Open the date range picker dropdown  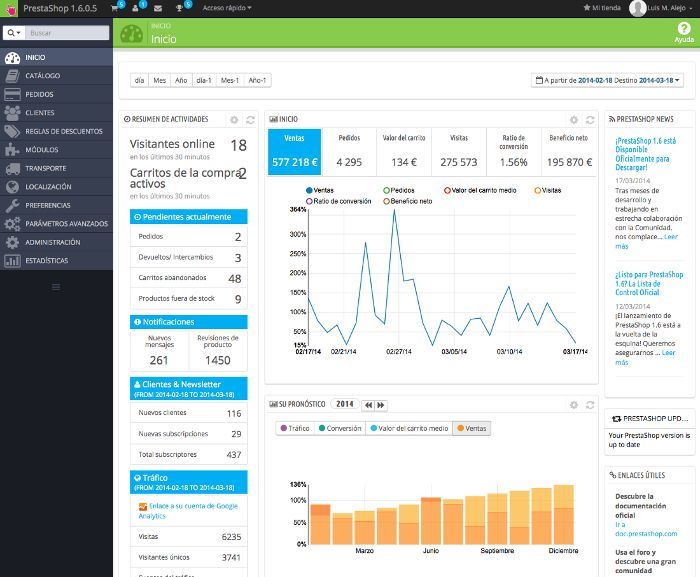coord(607,80)
